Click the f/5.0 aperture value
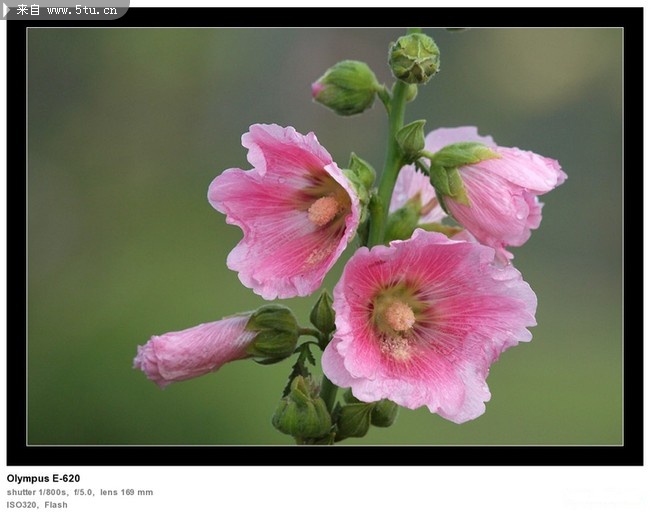 click(83, 492)
